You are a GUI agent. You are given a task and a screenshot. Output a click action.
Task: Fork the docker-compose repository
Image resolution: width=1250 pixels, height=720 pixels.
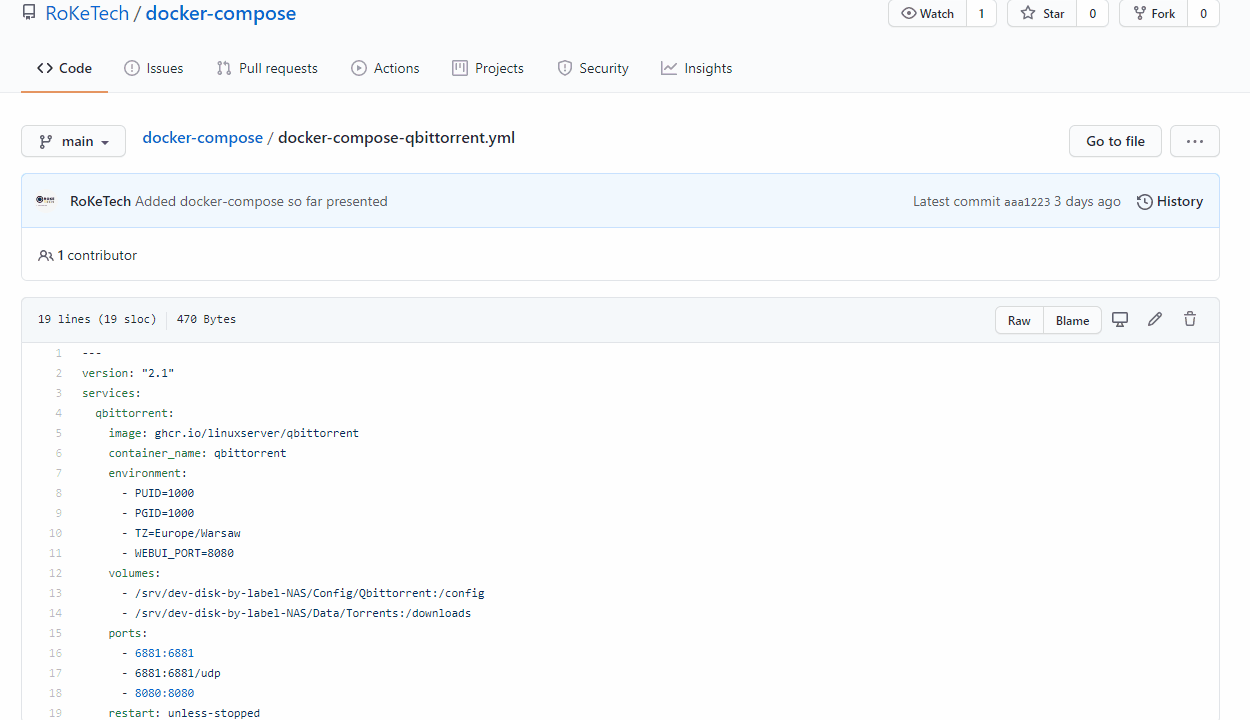1154,14
